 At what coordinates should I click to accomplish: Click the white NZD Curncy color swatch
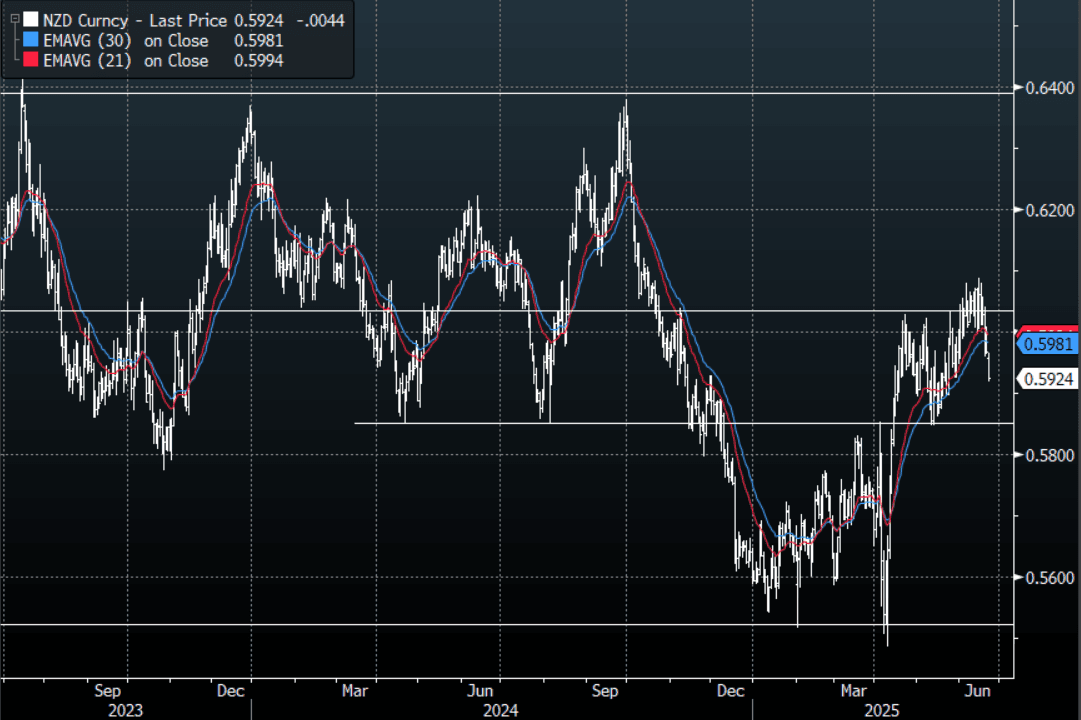31,20
